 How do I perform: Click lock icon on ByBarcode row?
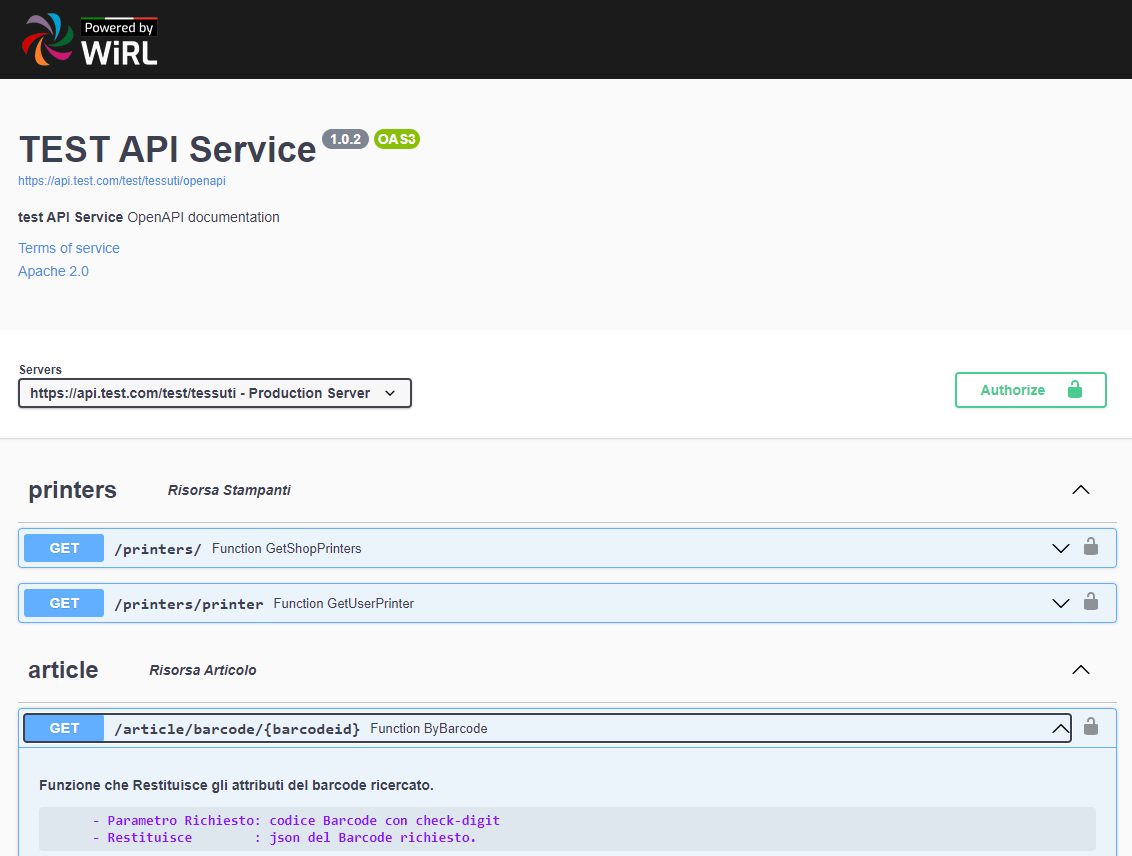click(x=1091, y=727)
